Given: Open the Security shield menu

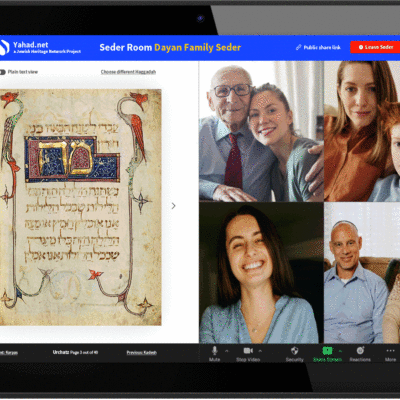Looking at the screenshot, I should coord(295,354).
